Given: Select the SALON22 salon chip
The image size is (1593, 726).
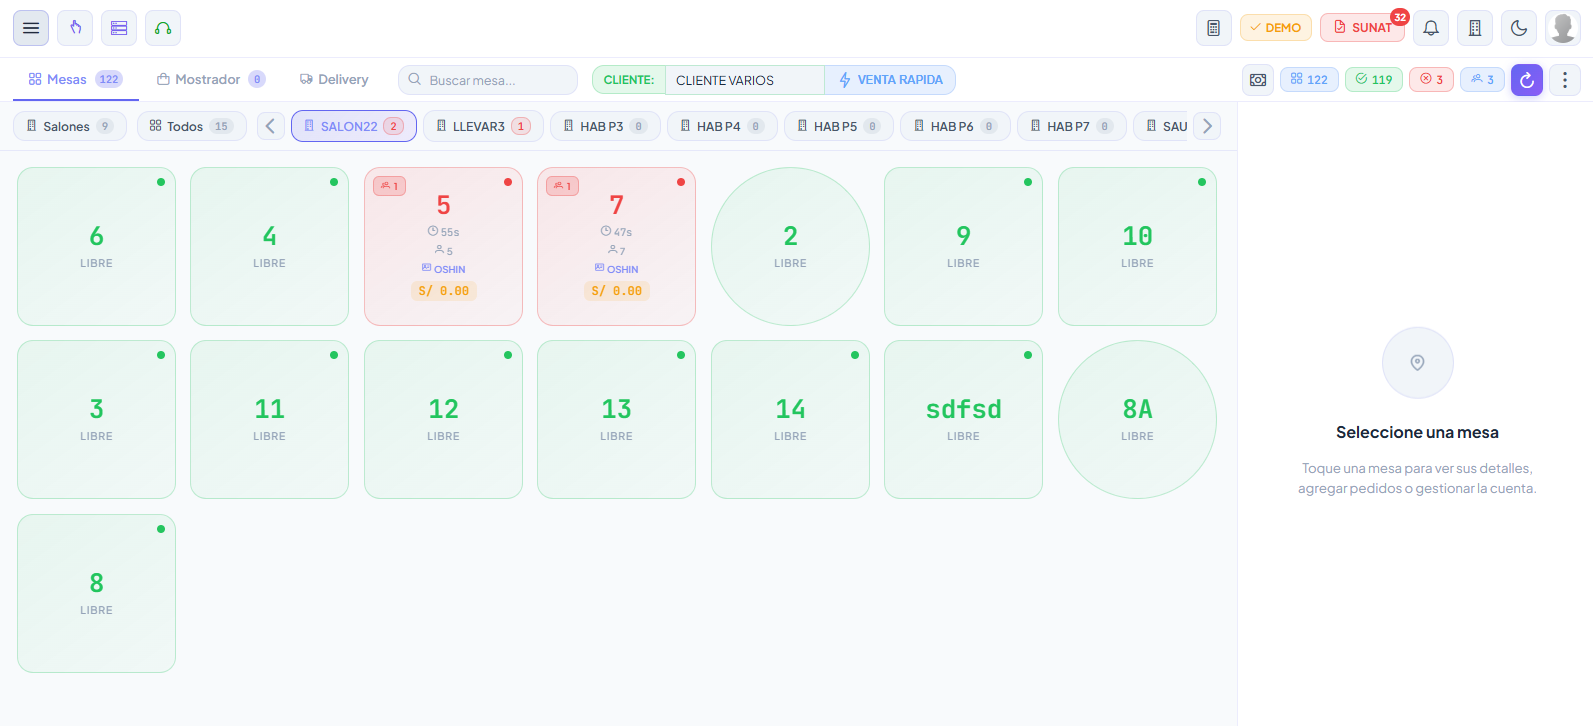Looking at the screenshot, I should tap(354, 126).
